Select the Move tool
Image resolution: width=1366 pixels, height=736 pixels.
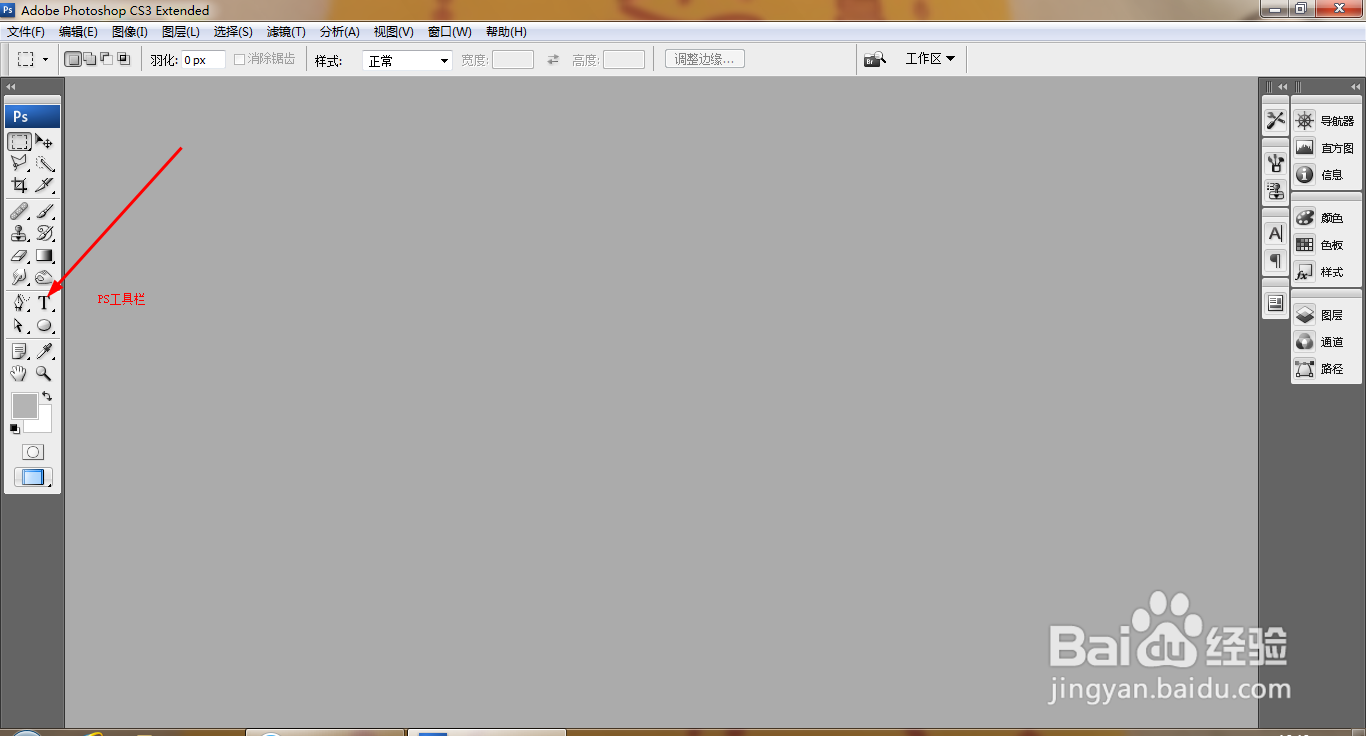click(44, 141)
